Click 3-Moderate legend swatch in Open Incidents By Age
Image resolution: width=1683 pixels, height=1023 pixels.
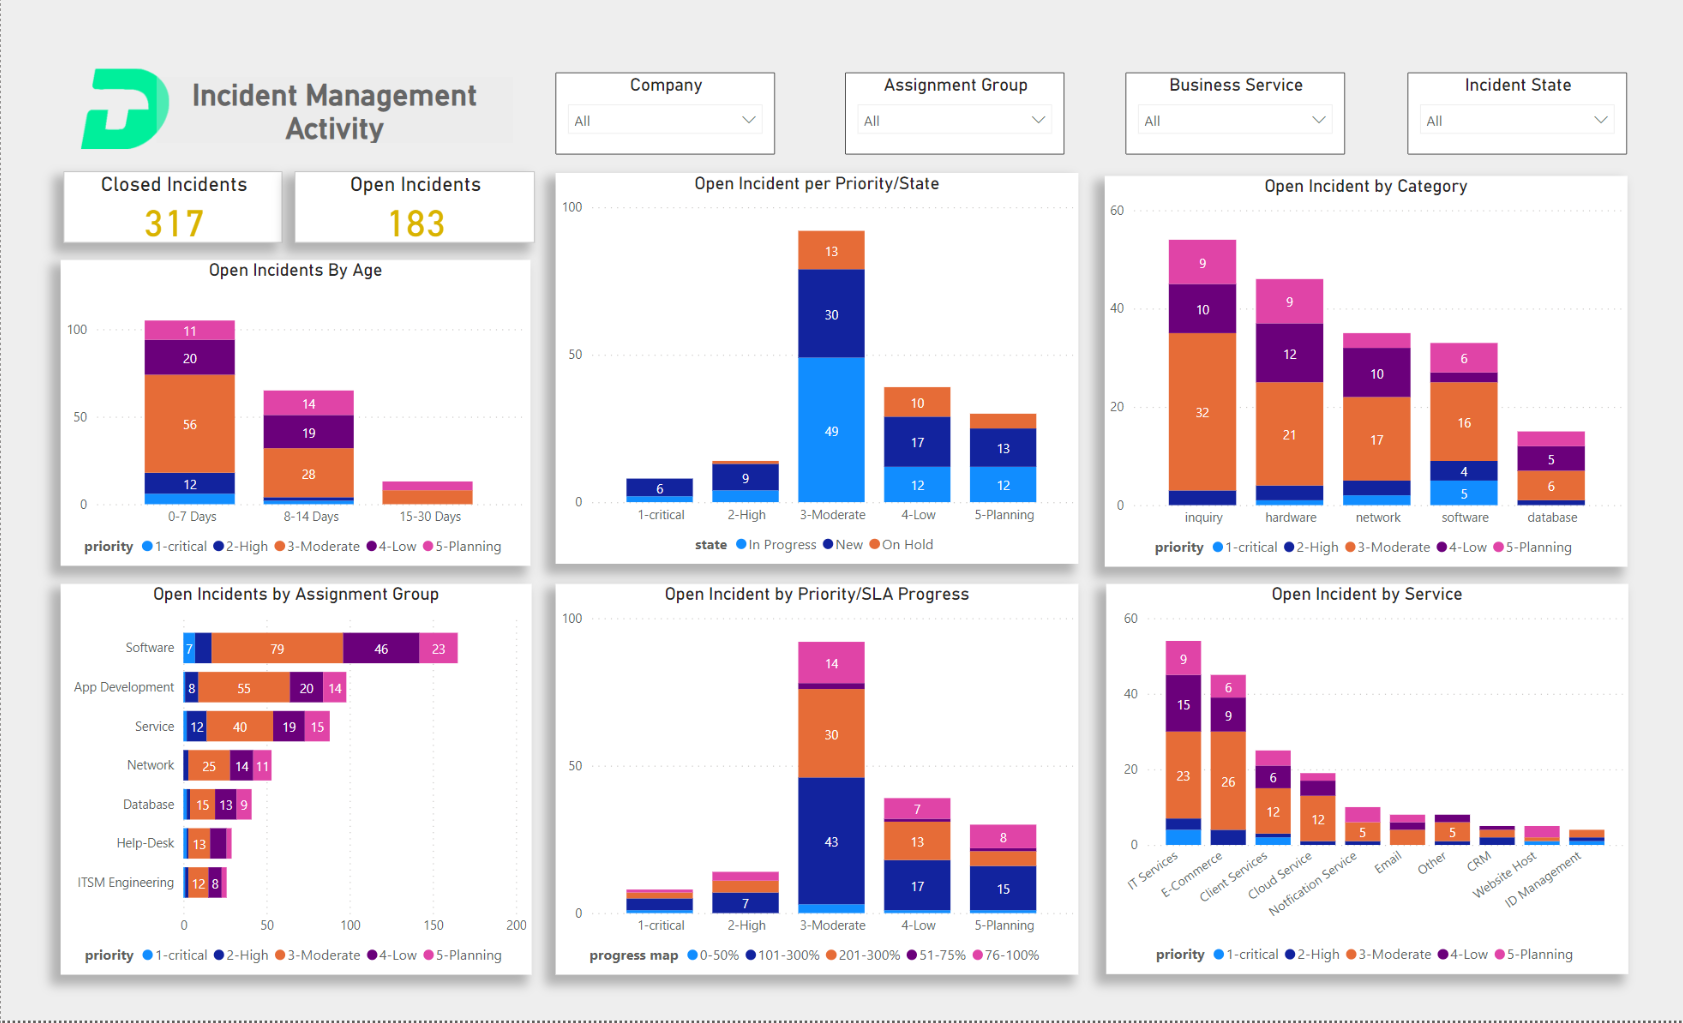[x=280, y=546]
